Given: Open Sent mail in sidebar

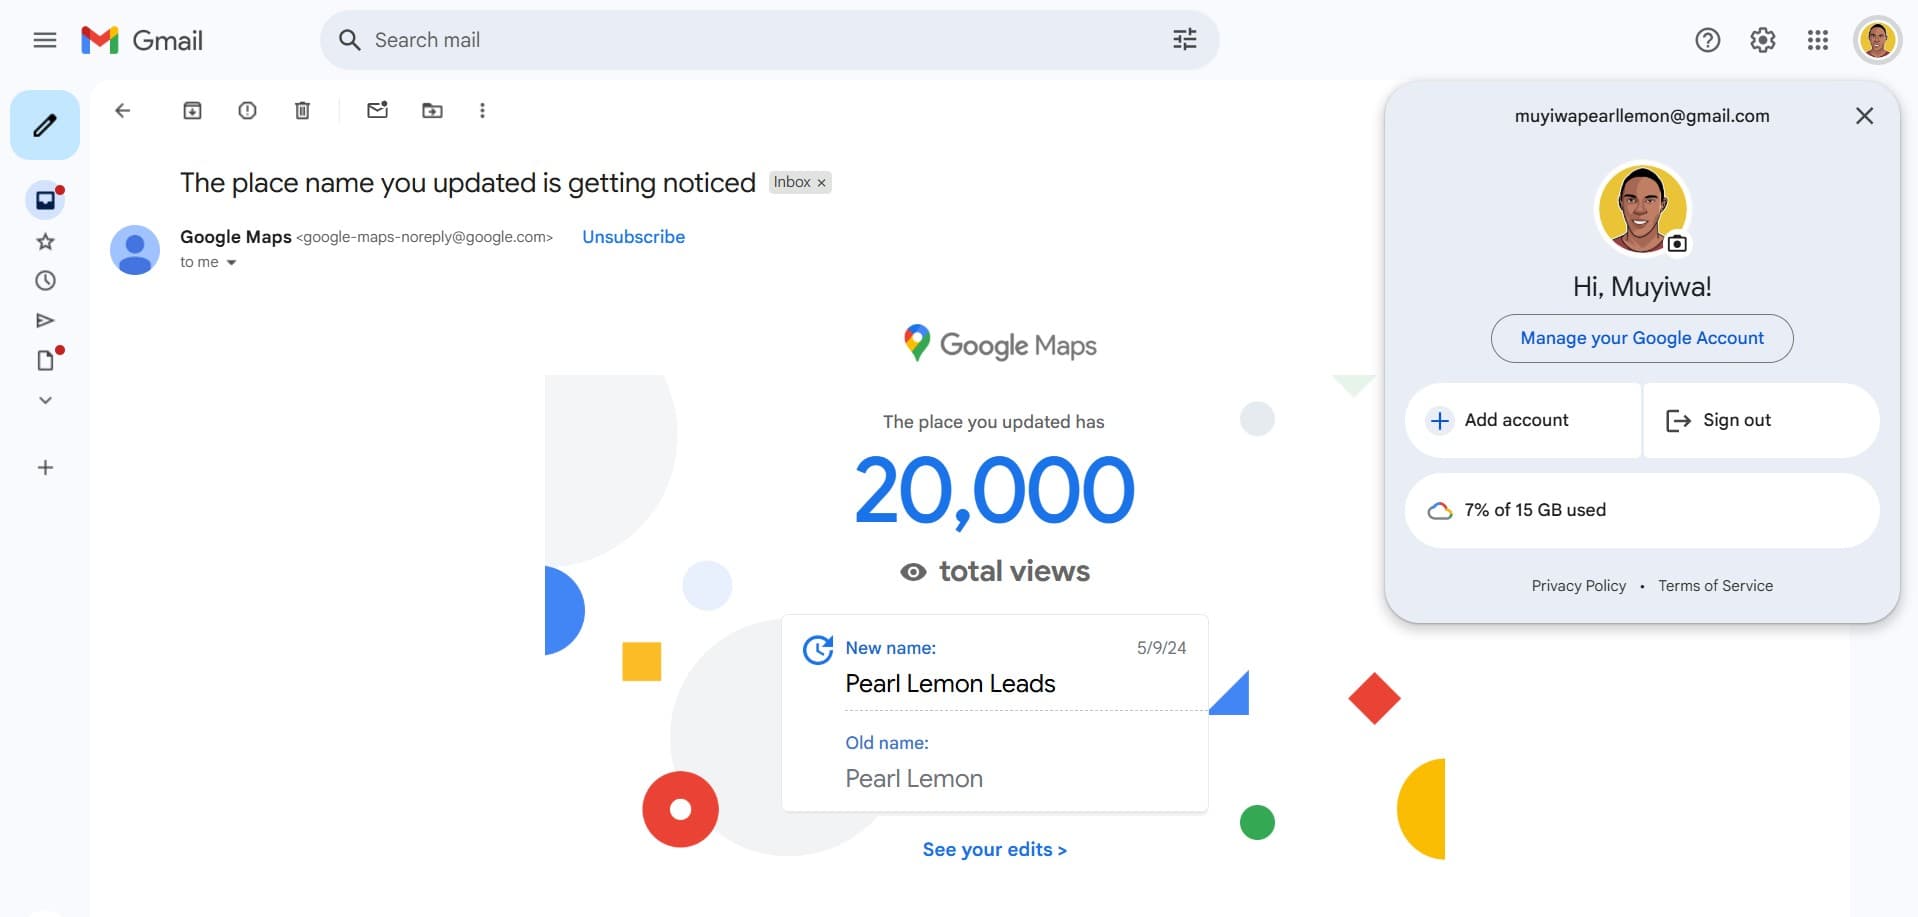Looking at the screenshot, I should pyautogui.click(x=45, y=320).
